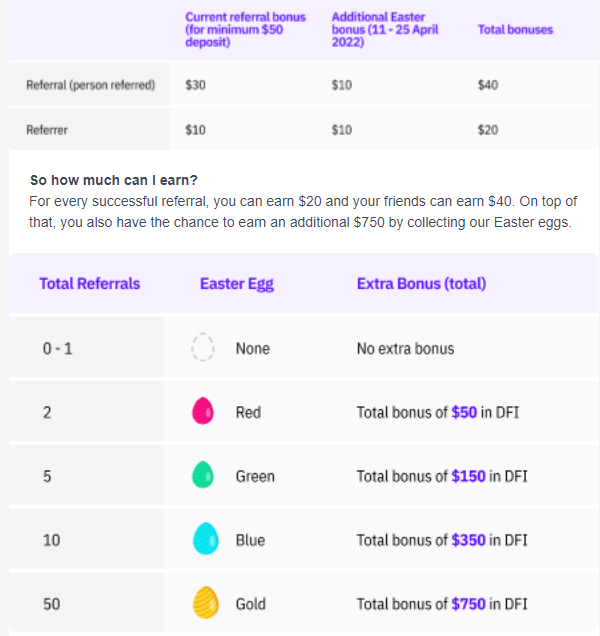The height and width of the screenshot is (636, 600).
Task: Select the Extra Bonus (total) header
Action: (x=421, y=284)
